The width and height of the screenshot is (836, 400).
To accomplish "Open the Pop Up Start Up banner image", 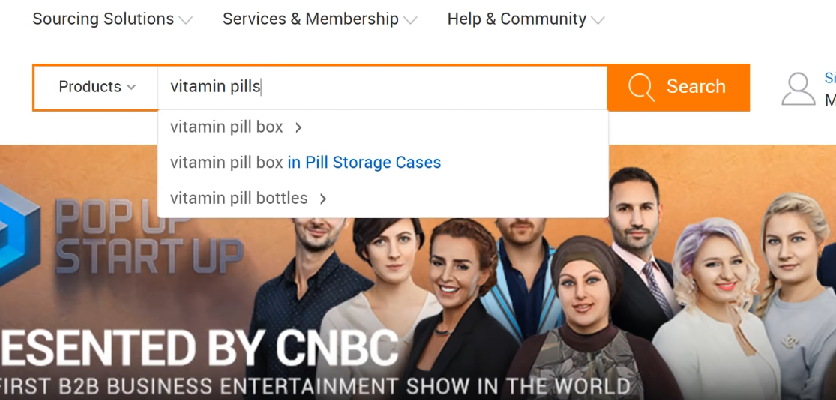I will pyautogui.click(x=418, y=273).
